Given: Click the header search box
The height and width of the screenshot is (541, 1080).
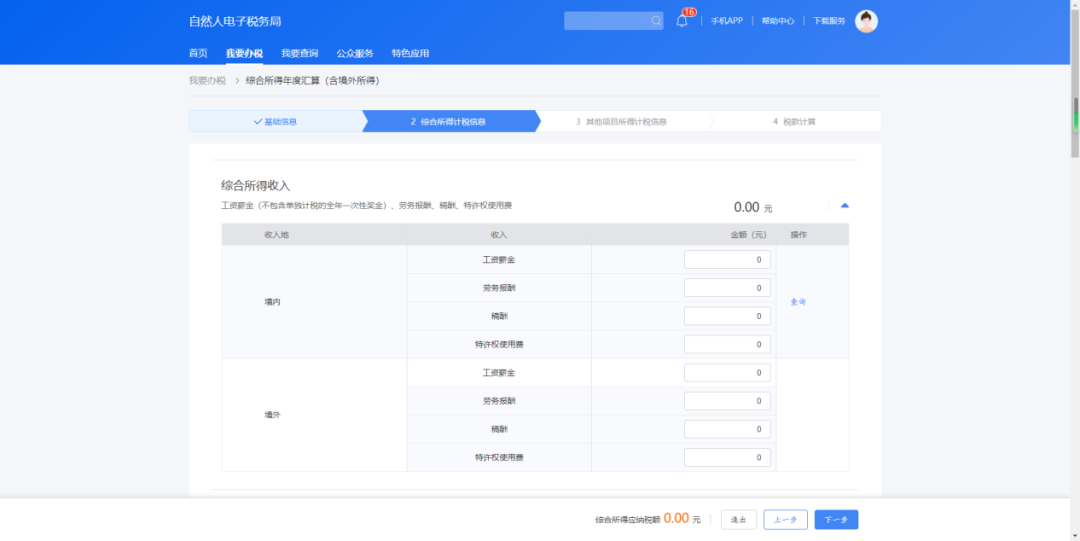Looking at the screenshot, I should [613, 21].
